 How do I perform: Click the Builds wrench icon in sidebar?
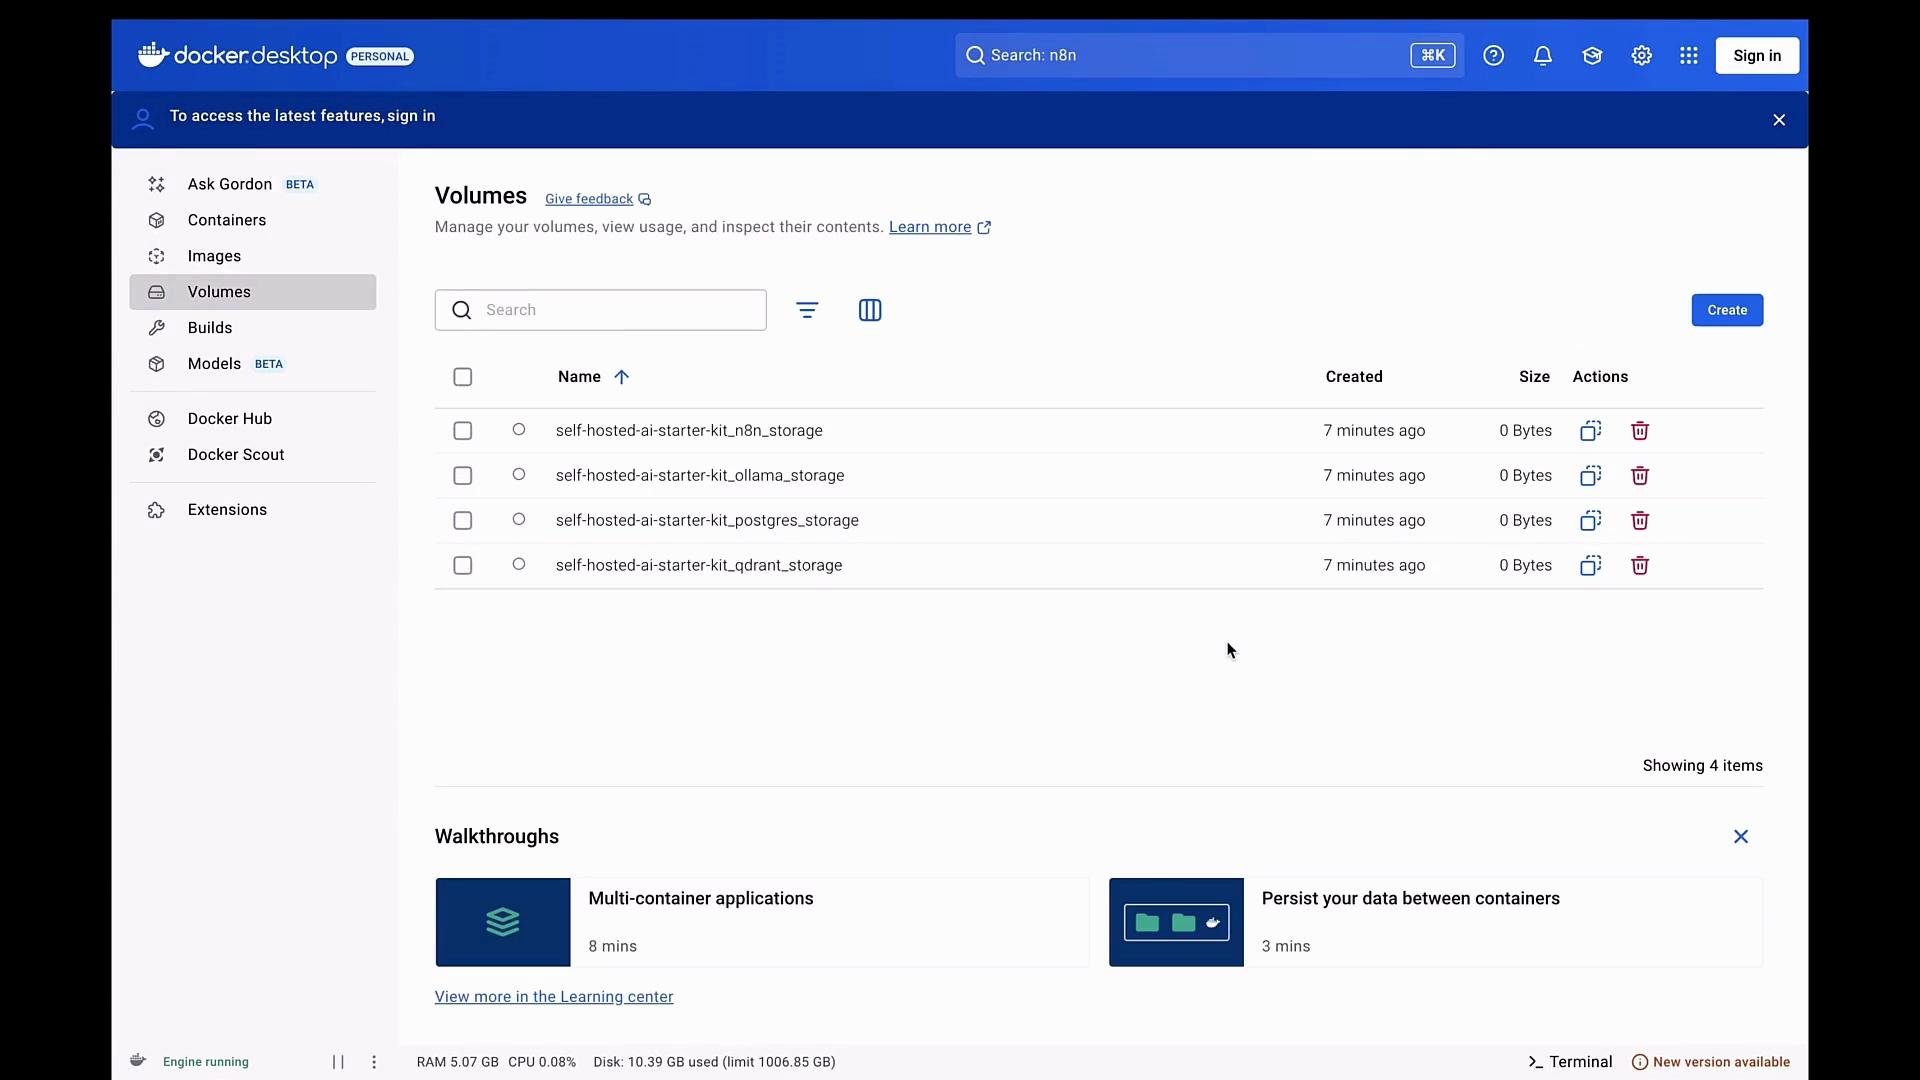coord(156,328)
